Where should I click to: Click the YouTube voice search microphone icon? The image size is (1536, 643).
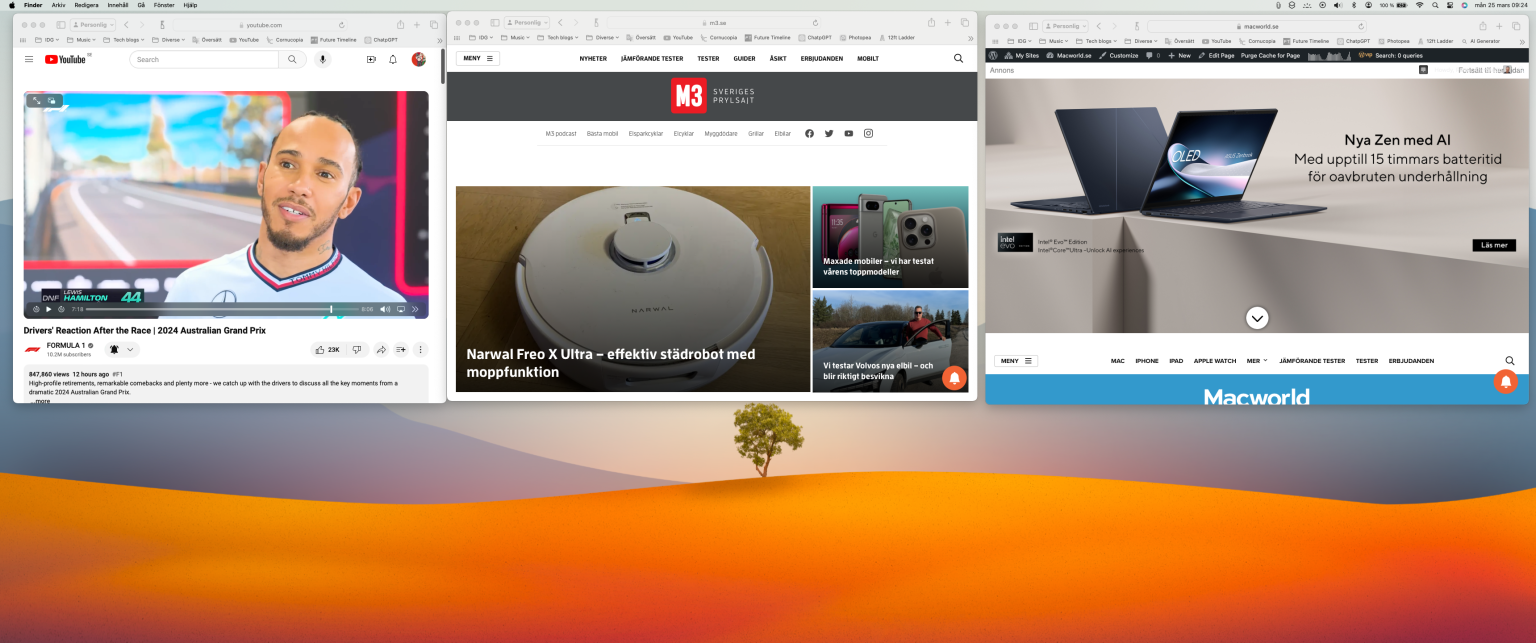(322, 60)
